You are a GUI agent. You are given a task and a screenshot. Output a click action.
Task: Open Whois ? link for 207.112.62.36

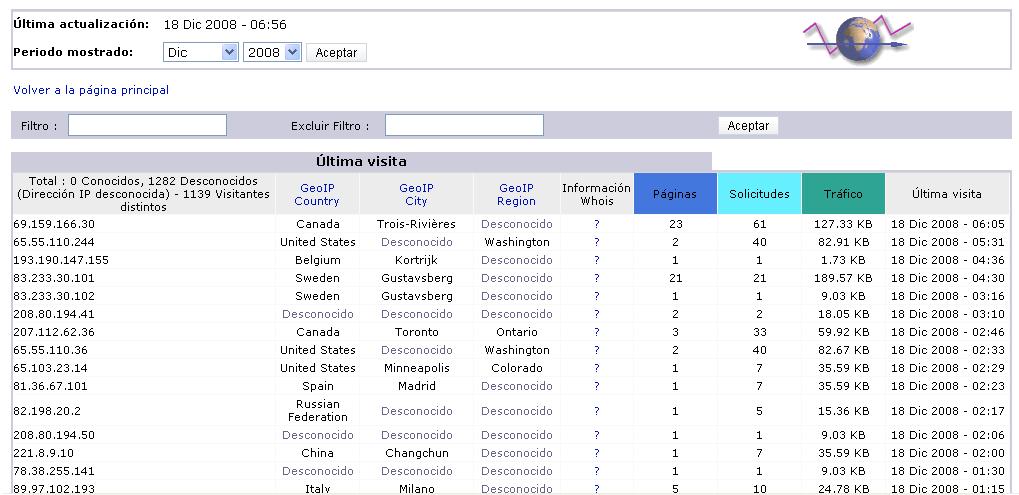point(596,332)
